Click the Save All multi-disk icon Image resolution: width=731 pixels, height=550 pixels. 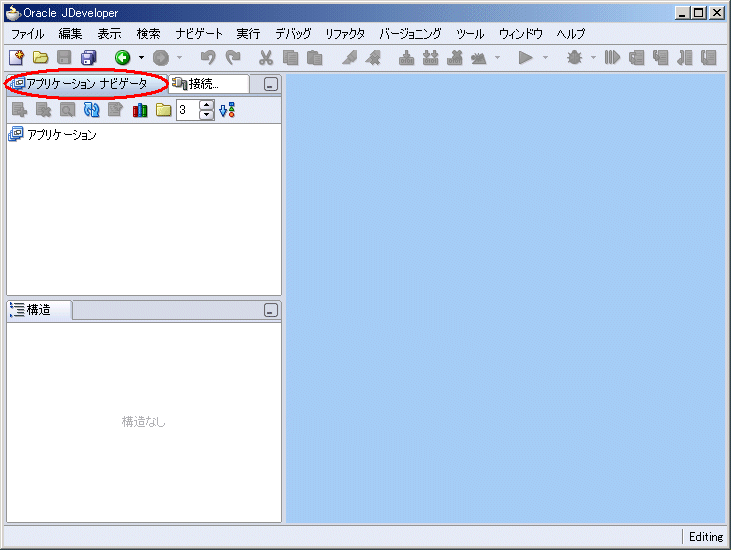[x=88, y=58]
